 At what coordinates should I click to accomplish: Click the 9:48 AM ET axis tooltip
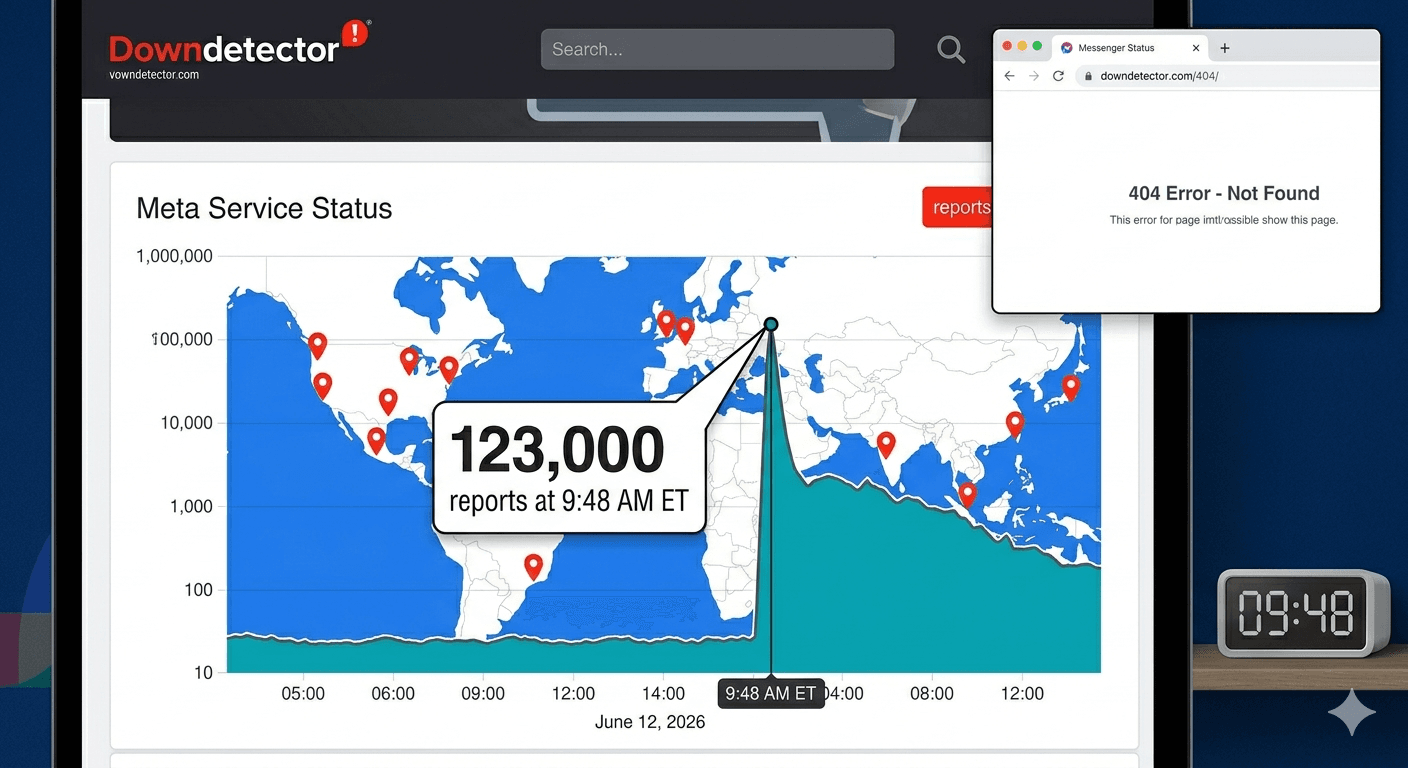coord(771,693)
